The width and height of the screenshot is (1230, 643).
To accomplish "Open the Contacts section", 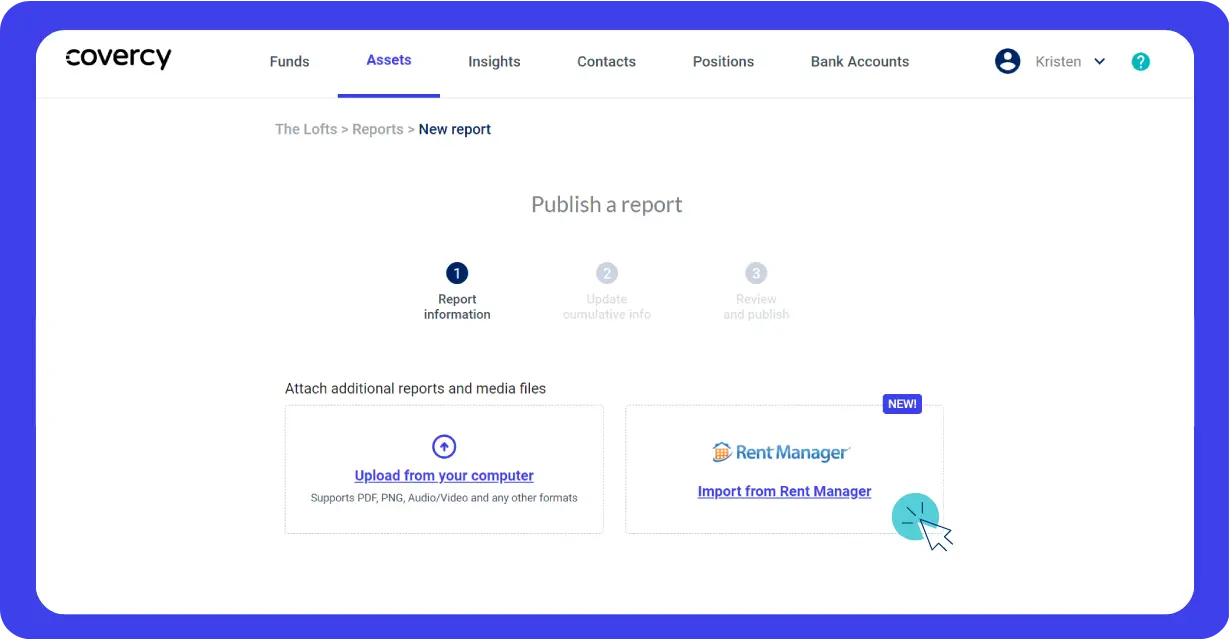I will 606,61.
